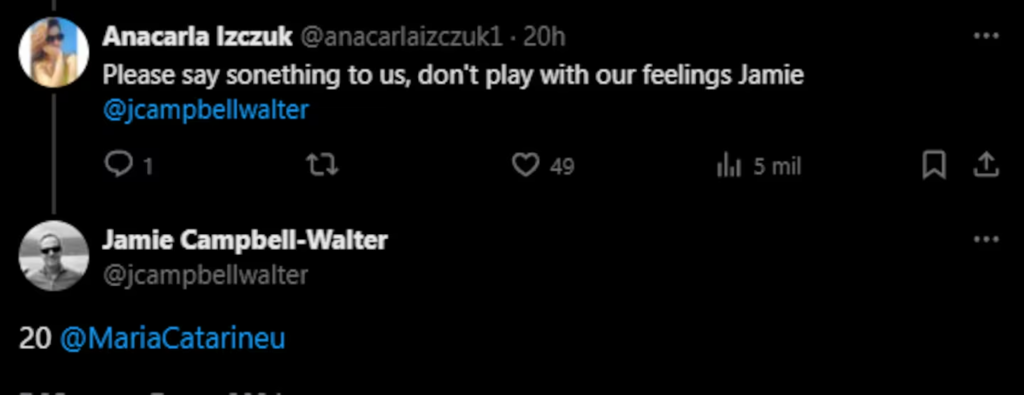The width and height of the screenshot is (1024, 395).
Task: Share the tweet via the upload arrow icon
Action: point(986,165)
